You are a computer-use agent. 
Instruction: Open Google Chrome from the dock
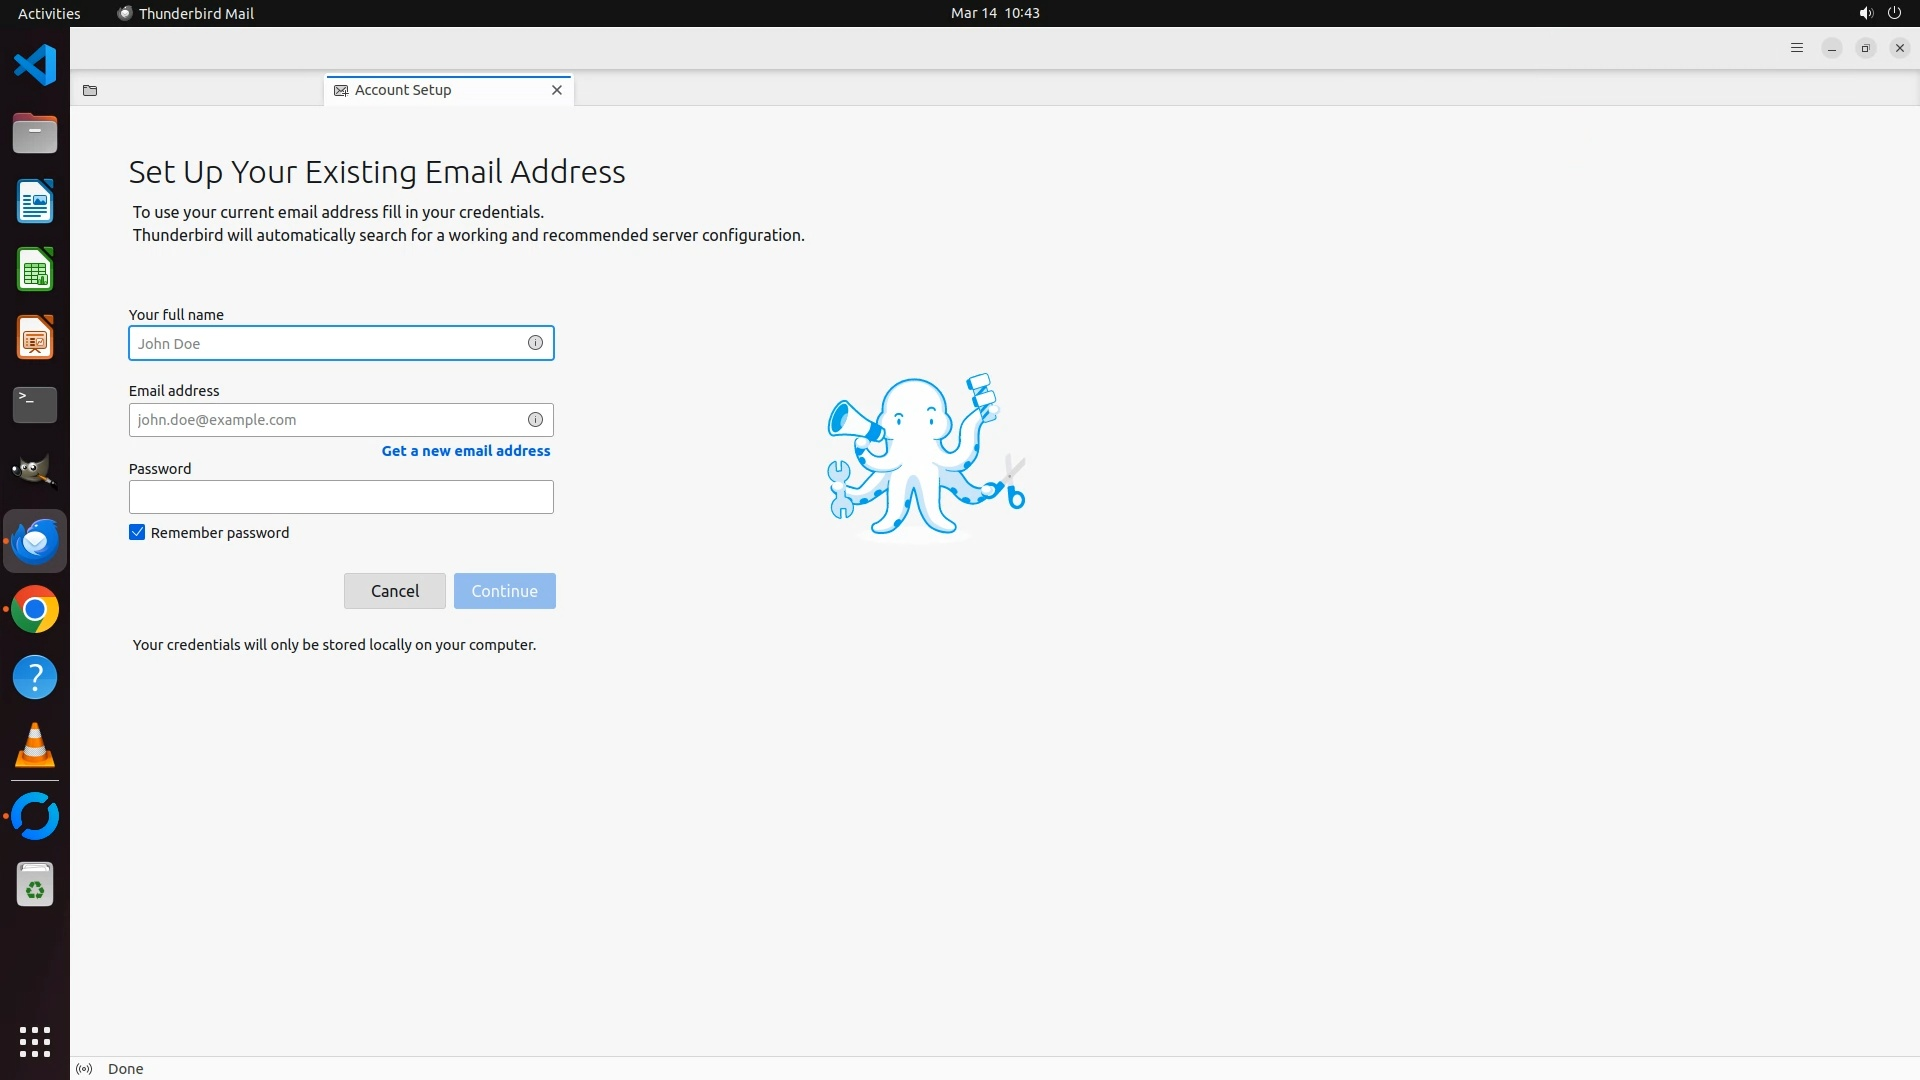(x=35, y=610)
